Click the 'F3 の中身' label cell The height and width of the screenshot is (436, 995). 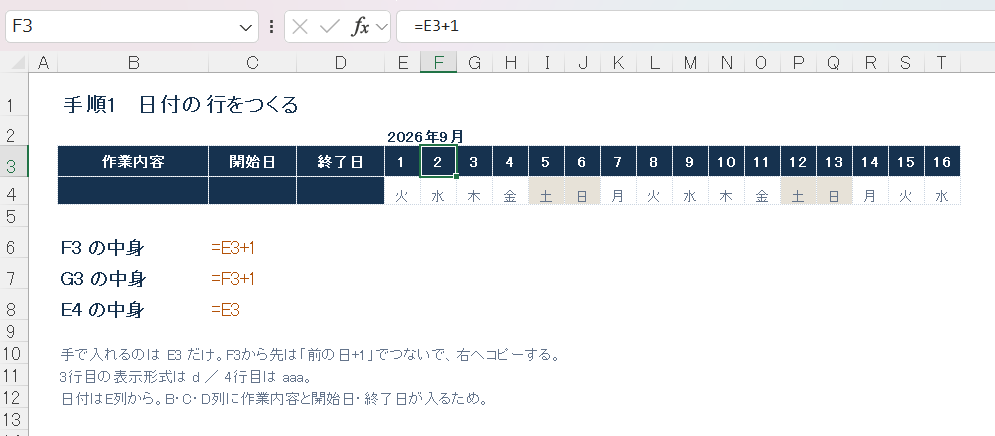click(x=102, y=248)
